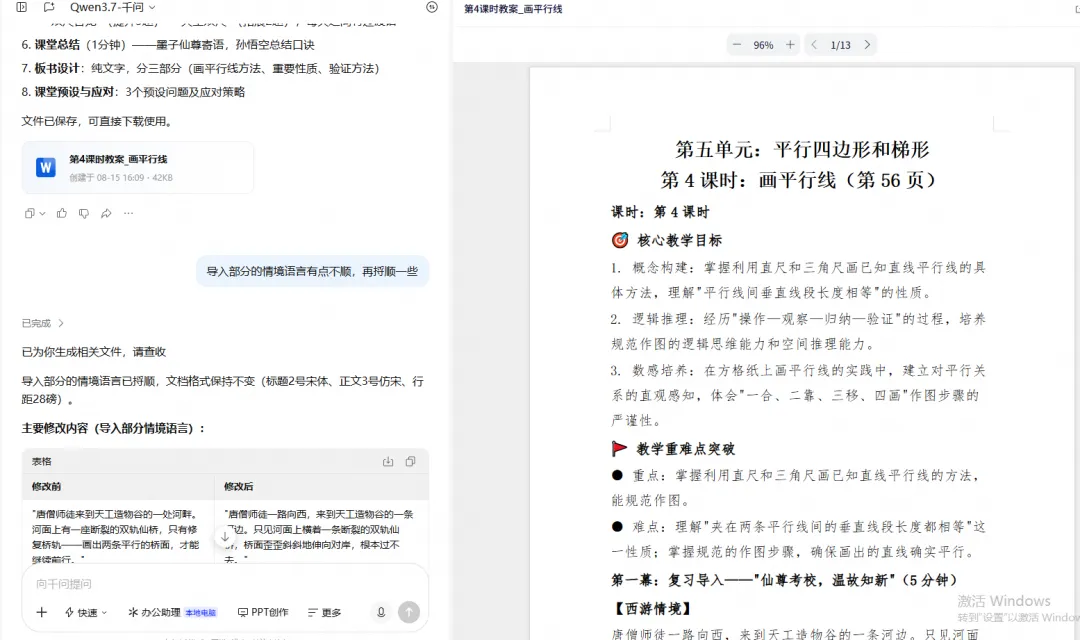Open the 快速 mode dropdown

point(86,612)
